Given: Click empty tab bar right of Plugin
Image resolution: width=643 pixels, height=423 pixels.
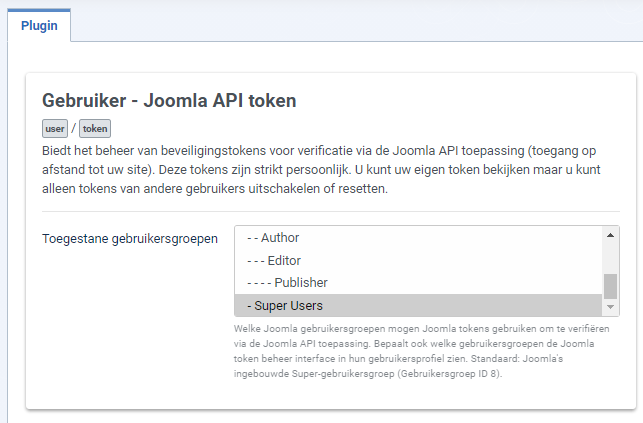Looking at the screenshot, I should (x=356, y=25).
